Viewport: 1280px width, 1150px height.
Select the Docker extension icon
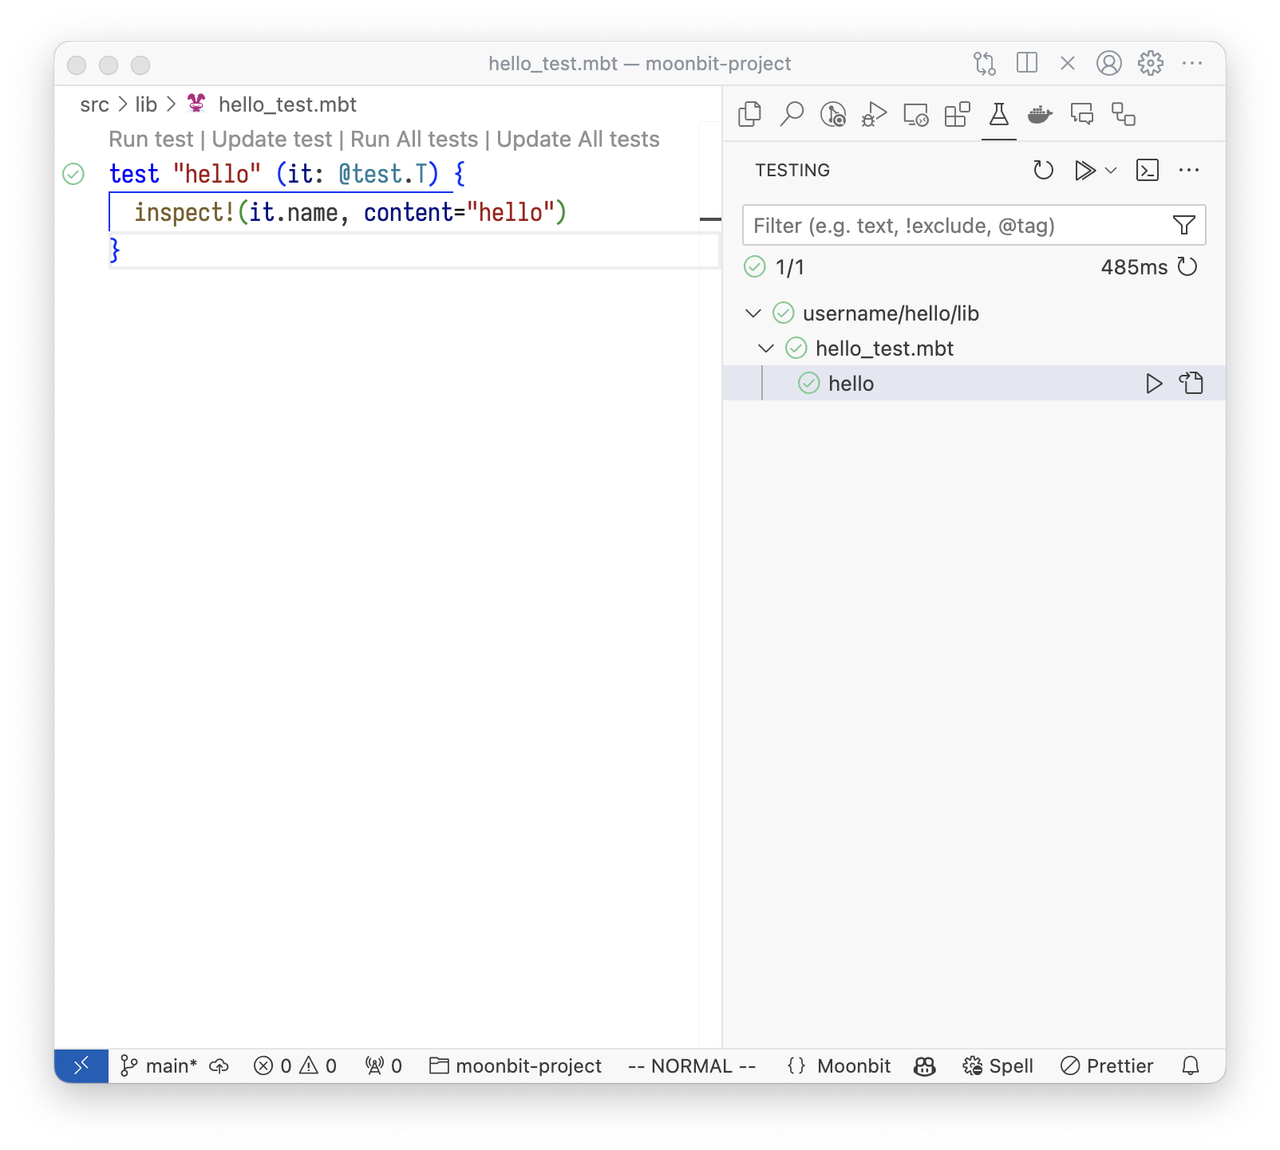tap(1039, 114)
